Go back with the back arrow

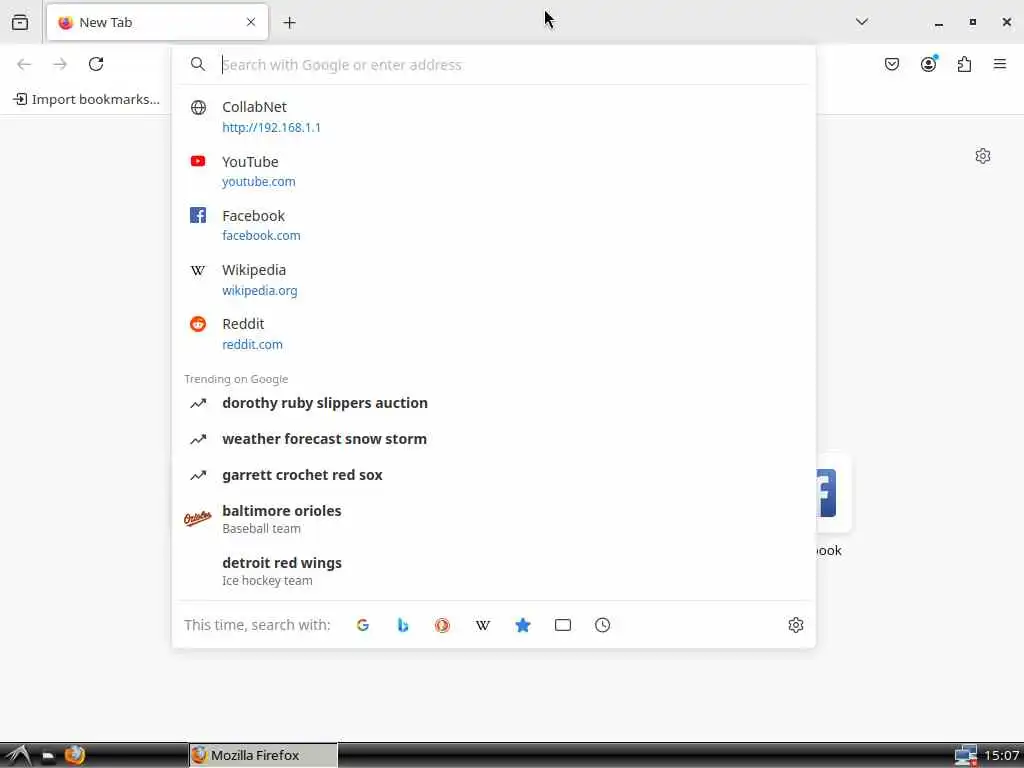pos(24,64)
